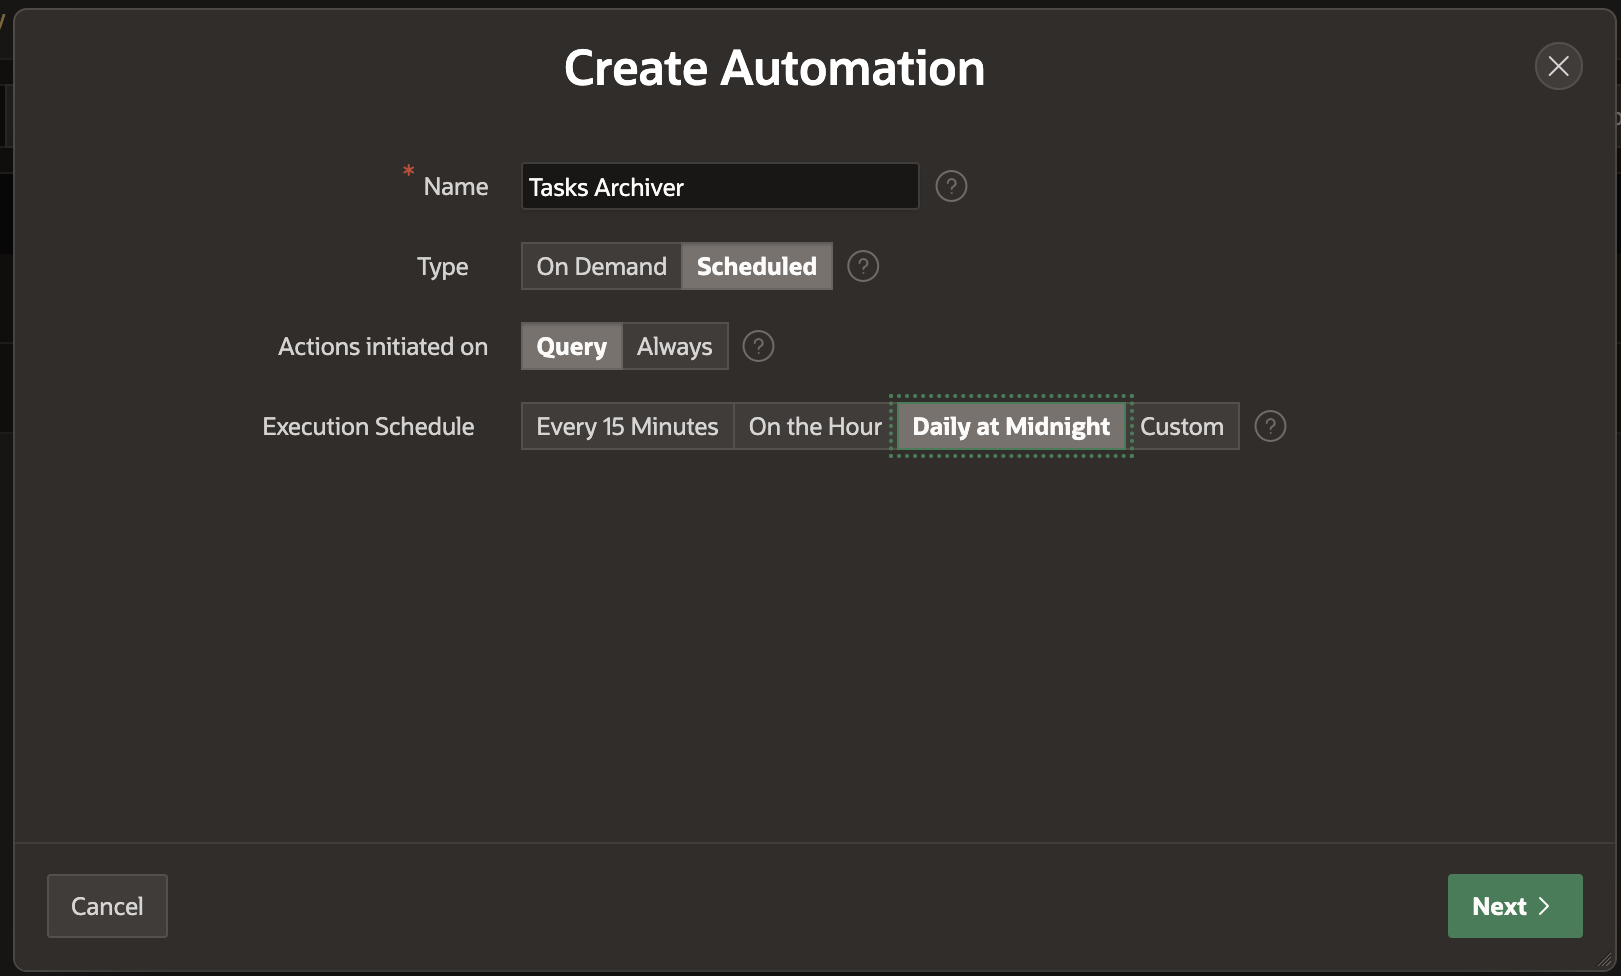Click the Cancel button
The image size is (1621, 976).
coord(107,906)
